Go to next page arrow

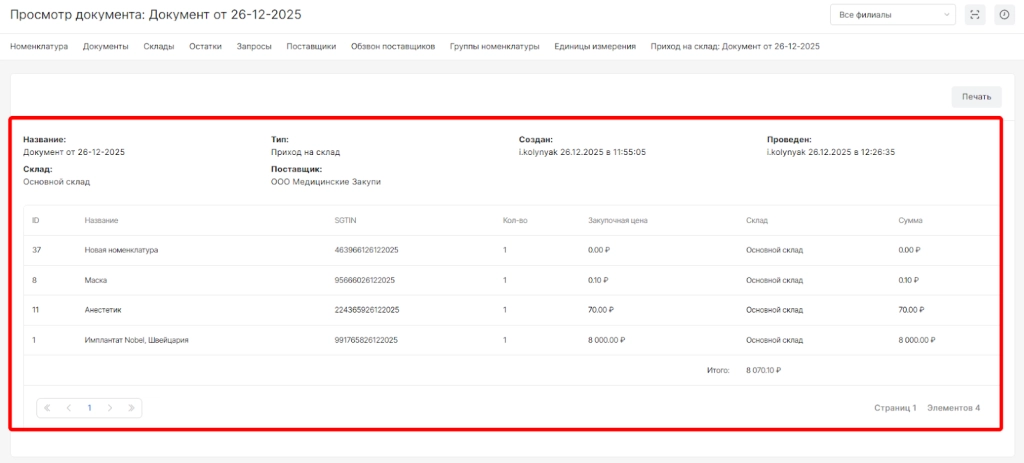click(x=110, y=408)
